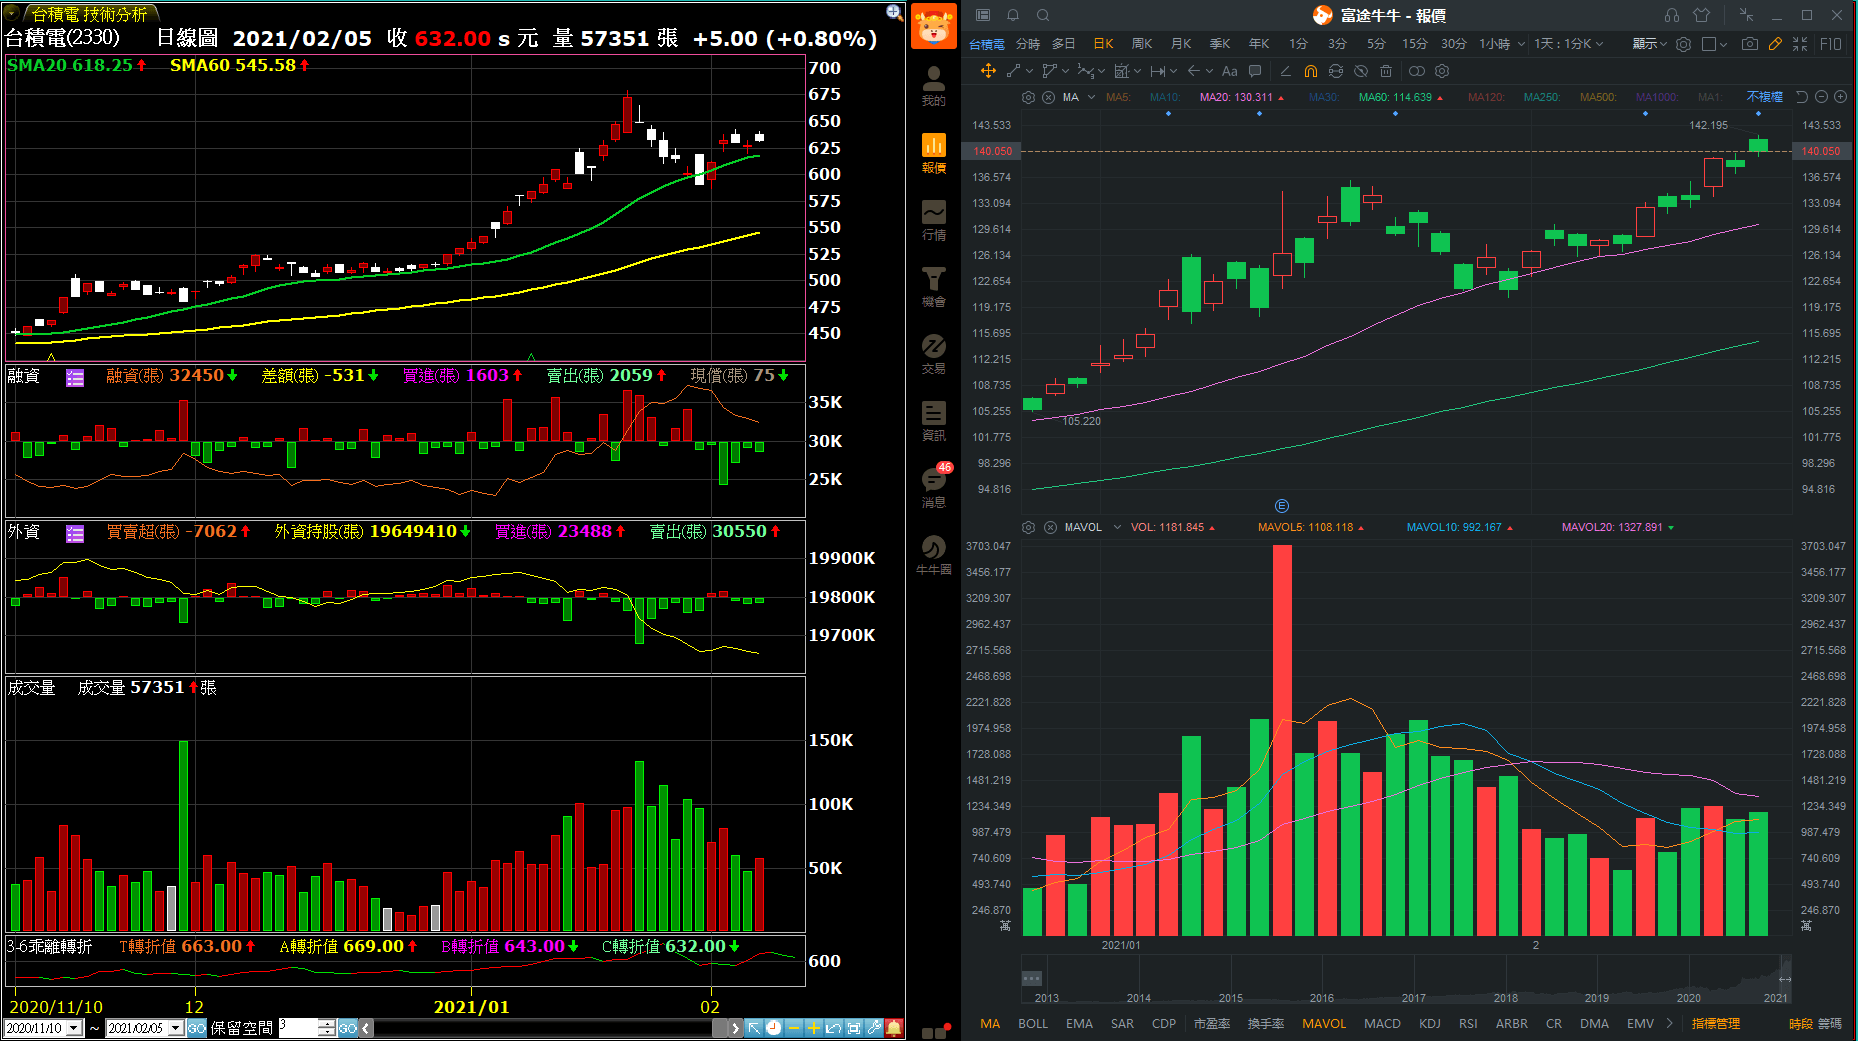Open chart settings gear next to 顯示

[1683, 44]
